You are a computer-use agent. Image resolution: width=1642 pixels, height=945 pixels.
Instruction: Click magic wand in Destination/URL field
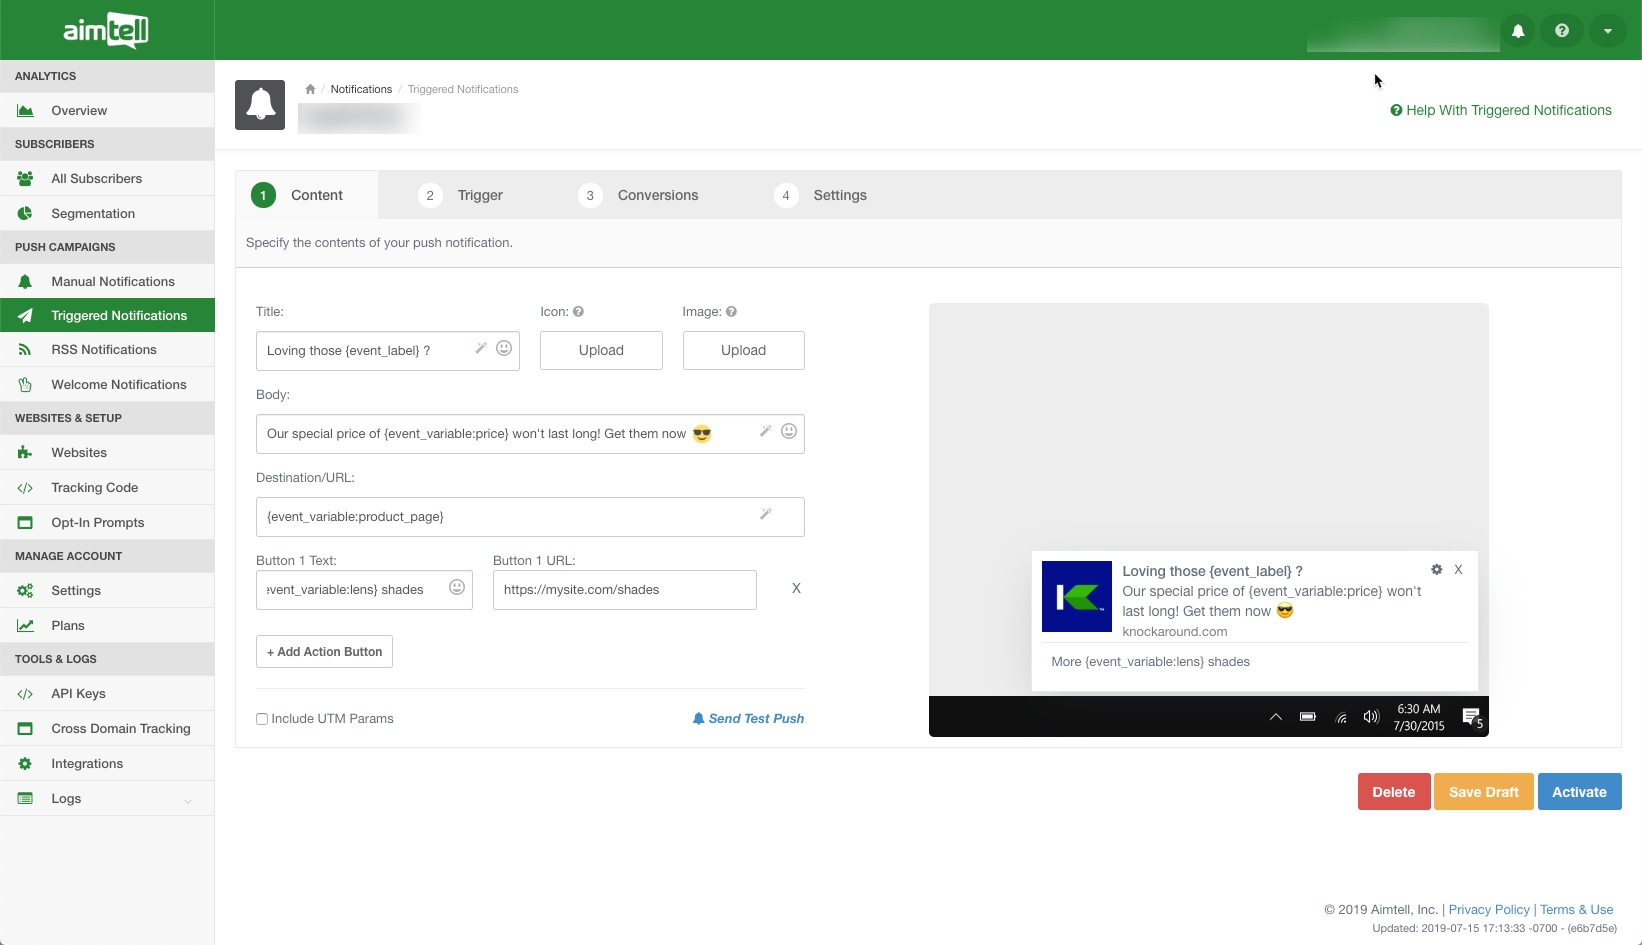tap(765, 514)
